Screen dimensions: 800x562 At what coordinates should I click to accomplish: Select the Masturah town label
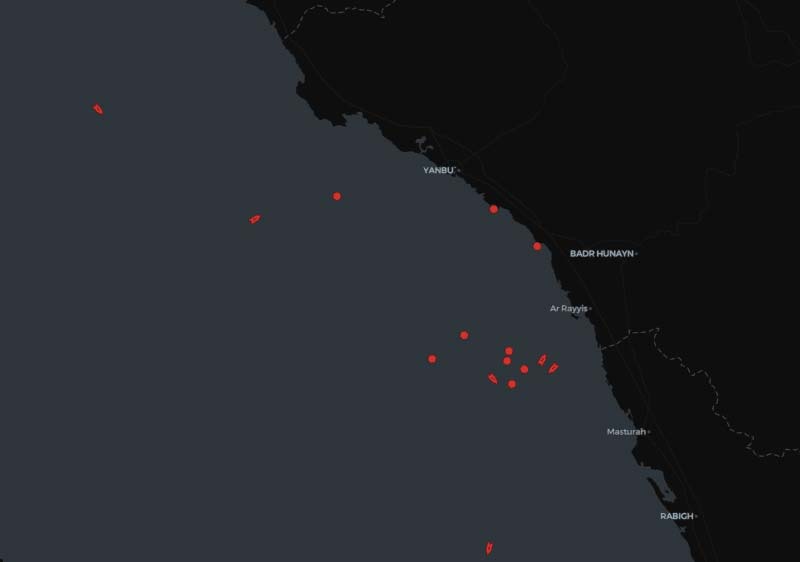point(625,432)
